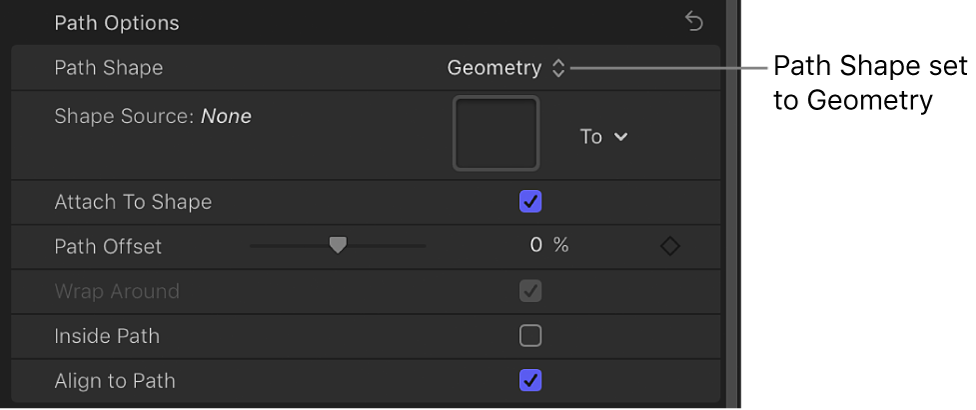Click the Path Shape label
The image size is (976, 410).
click(x=108, y=68)
